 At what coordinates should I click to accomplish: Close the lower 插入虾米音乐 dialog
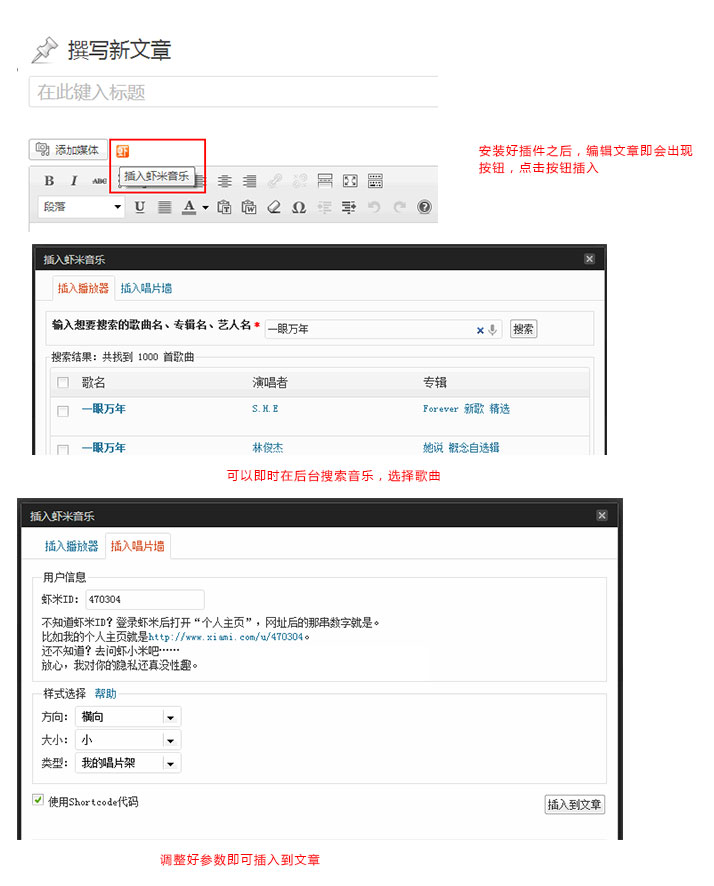point(602,515)
